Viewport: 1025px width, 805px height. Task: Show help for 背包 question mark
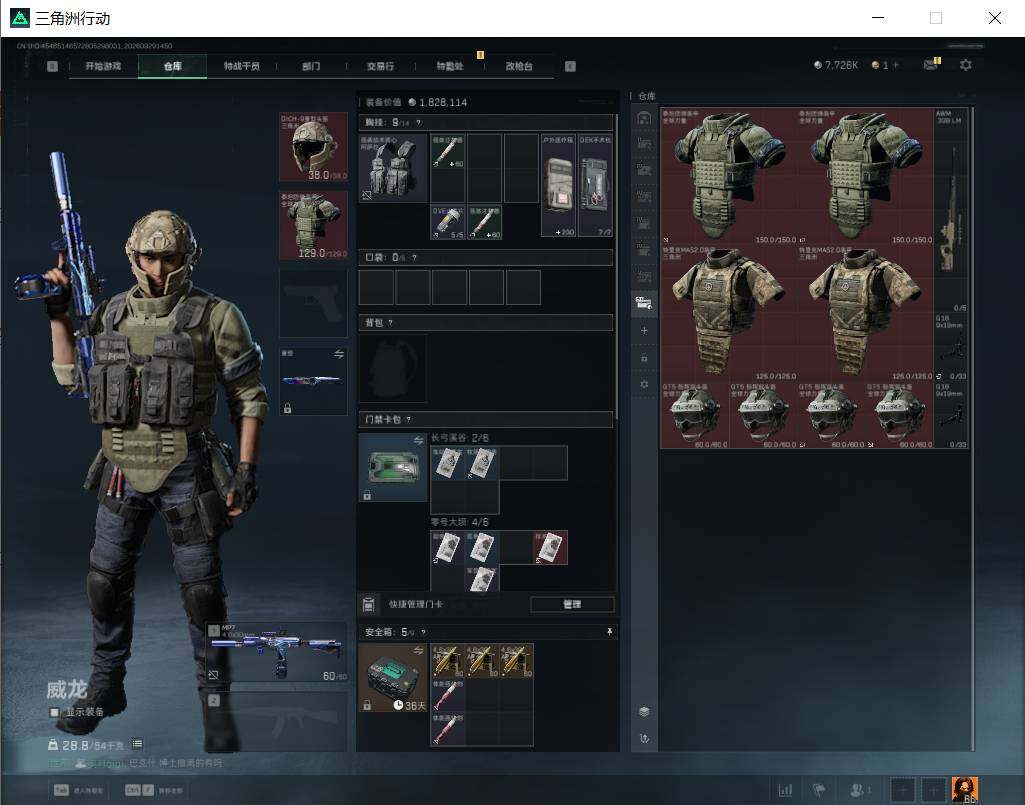390,322
